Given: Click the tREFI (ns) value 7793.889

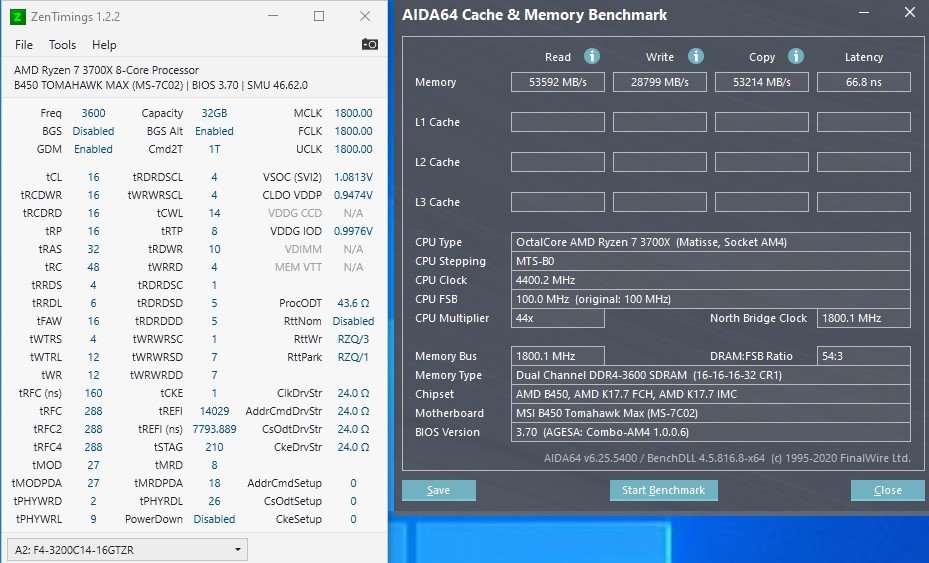Looking at the screenshot, I should (214, 428).
